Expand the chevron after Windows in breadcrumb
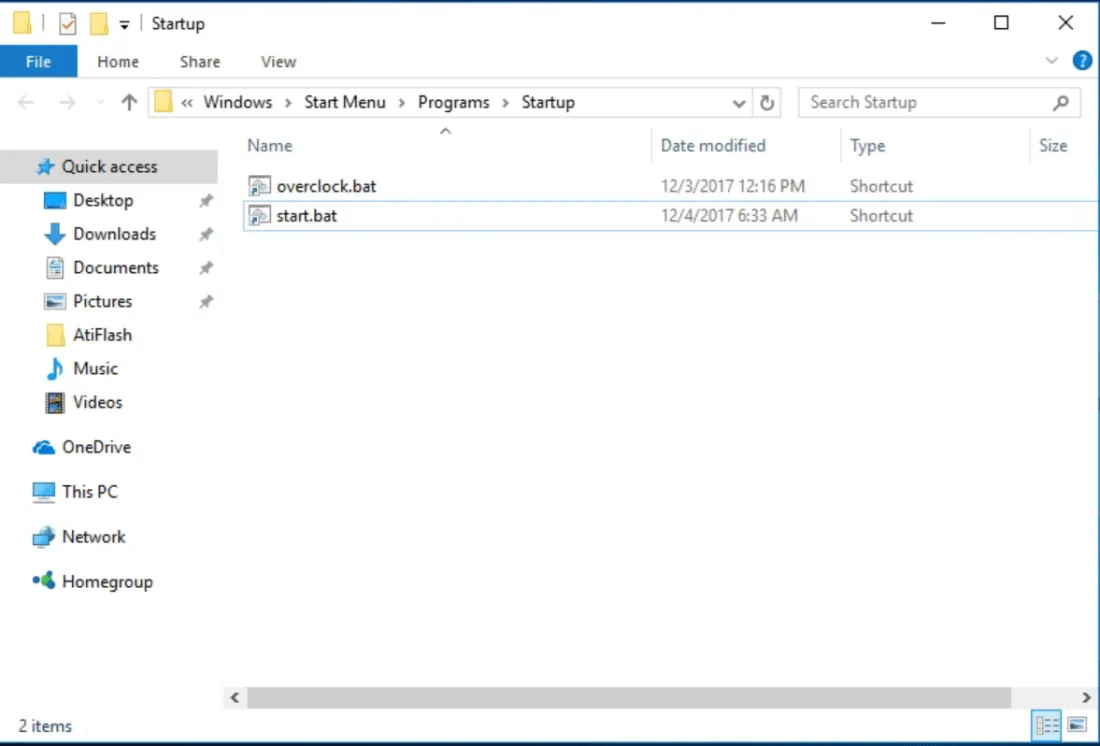Screen dimensions: 1100x746 point(288,103)
